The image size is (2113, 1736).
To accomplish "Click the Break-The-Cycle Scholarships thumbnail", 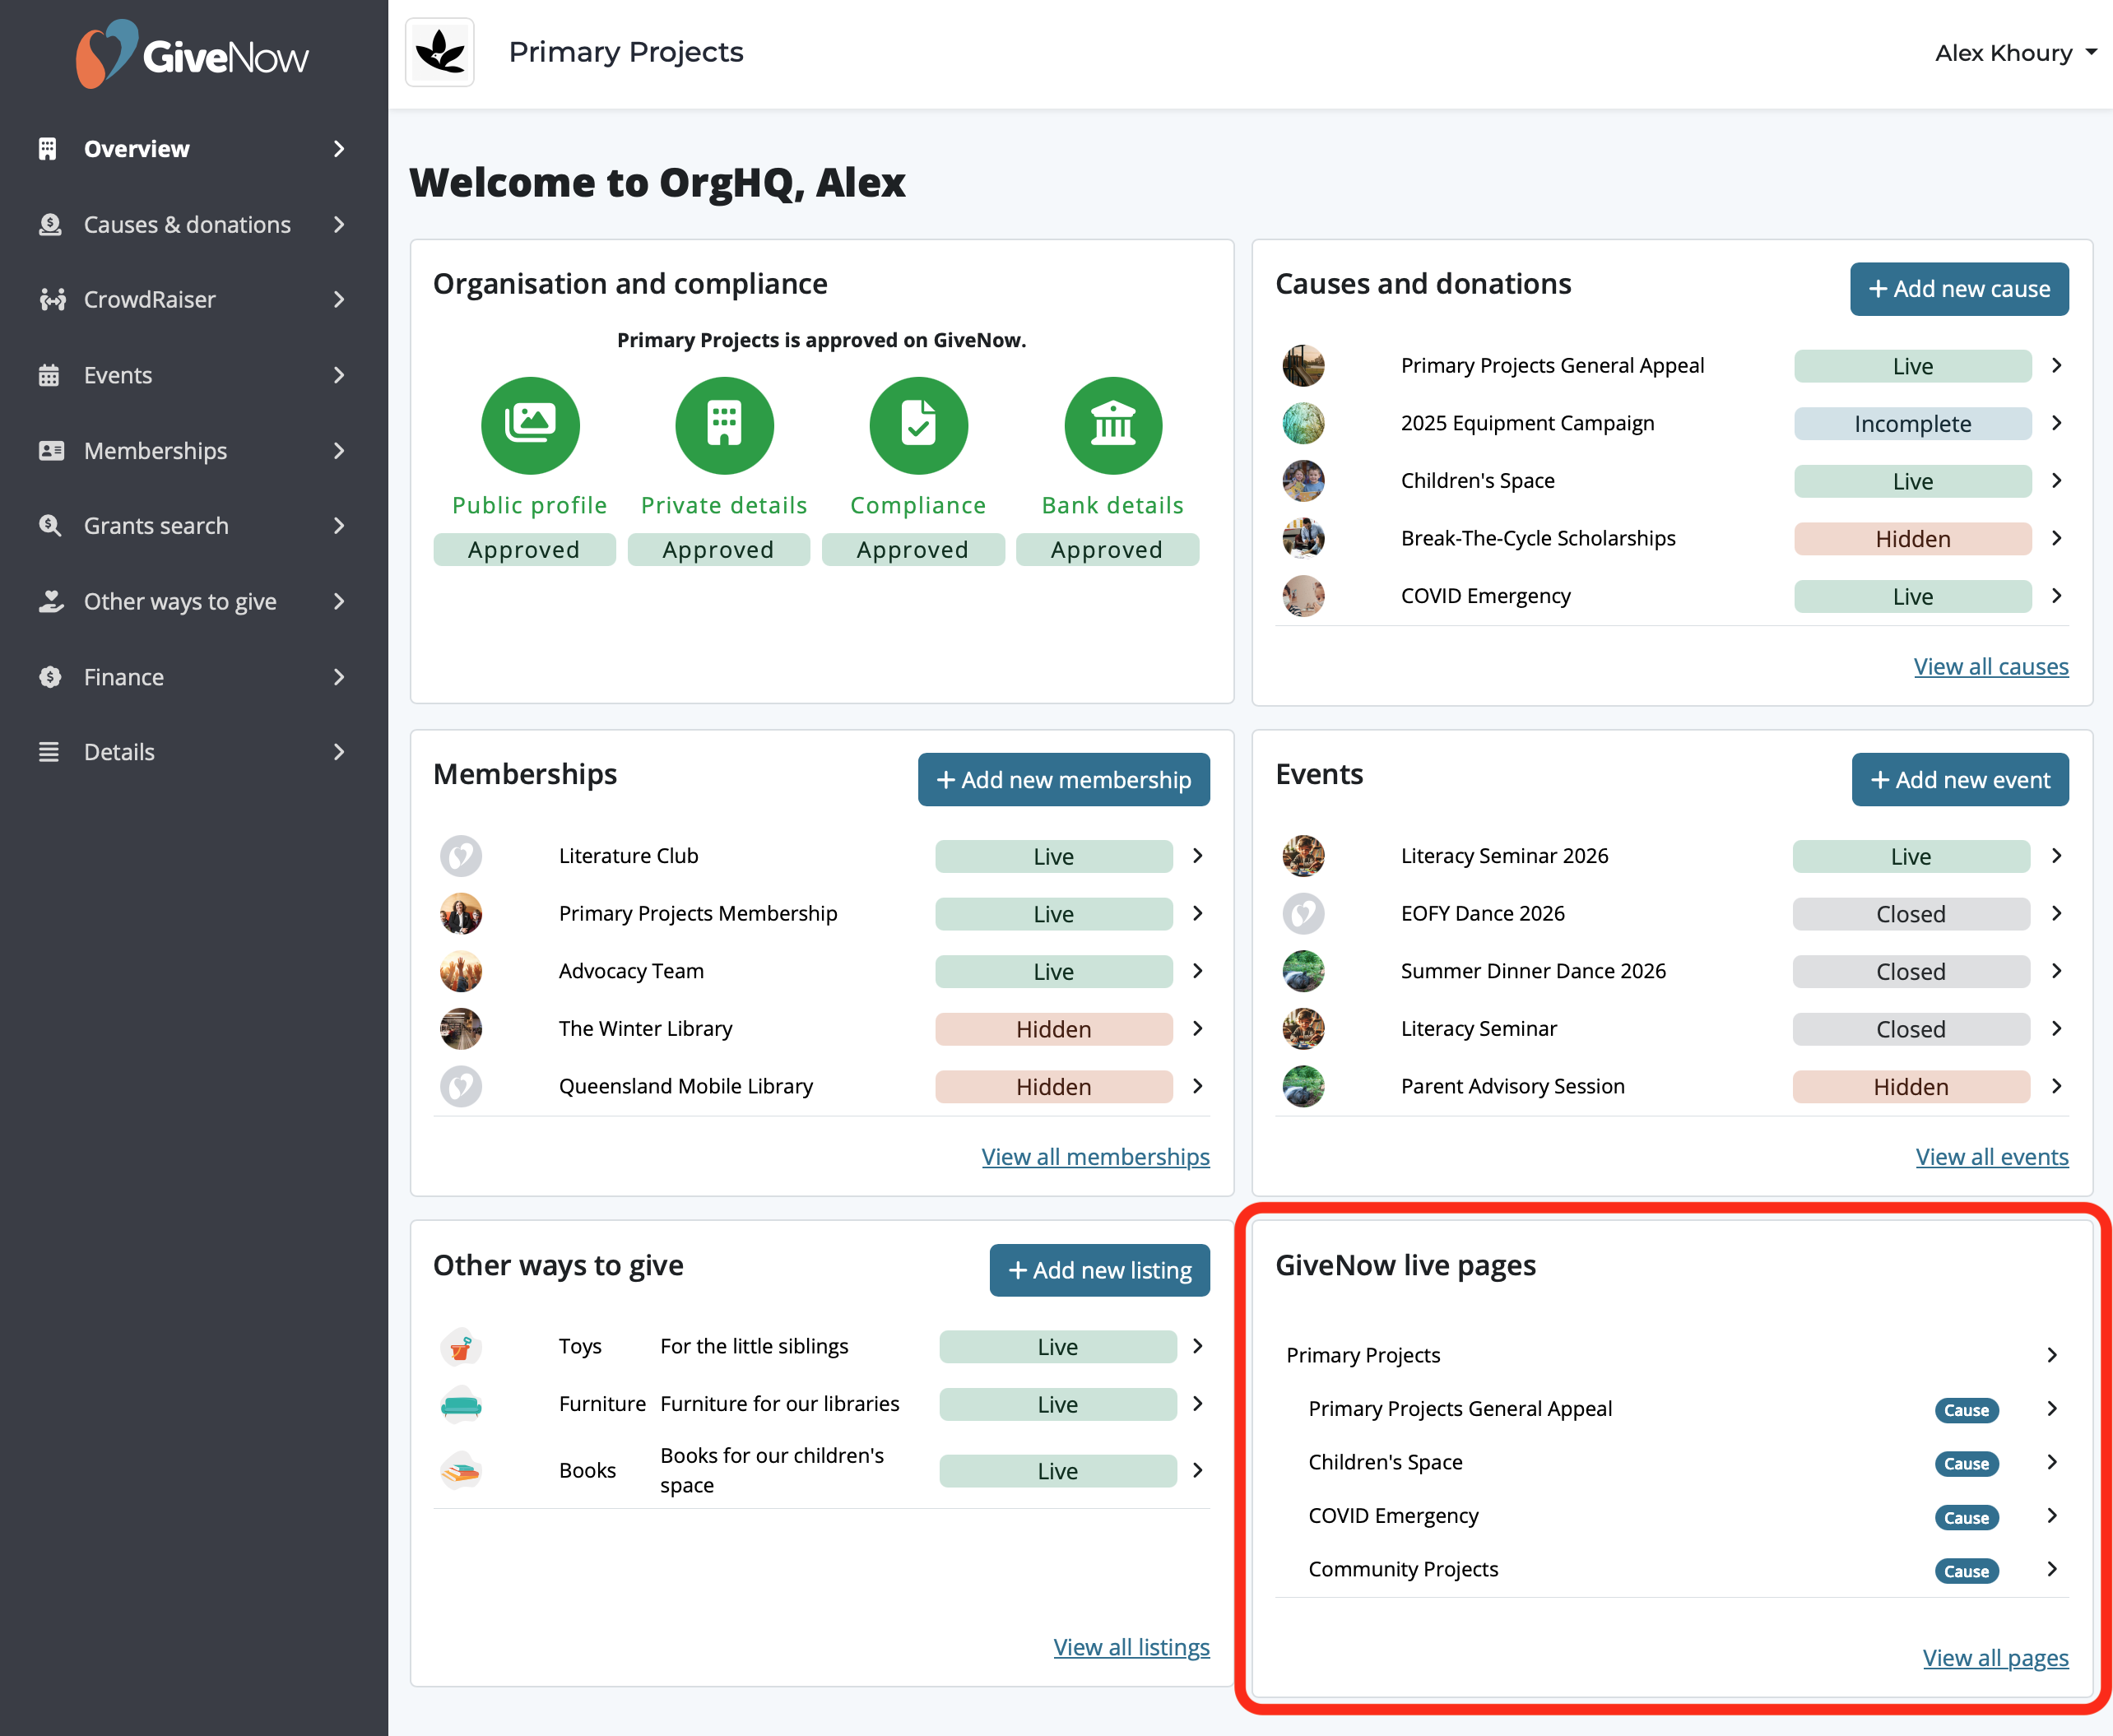I will tap(1303, 538).
